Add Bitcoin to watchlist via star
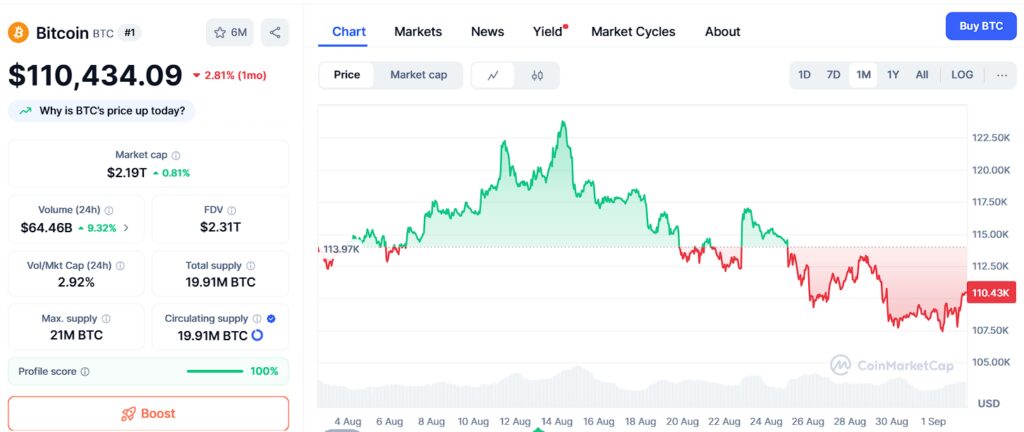The width and height of the screenshot is (1024, 432). 220,33
